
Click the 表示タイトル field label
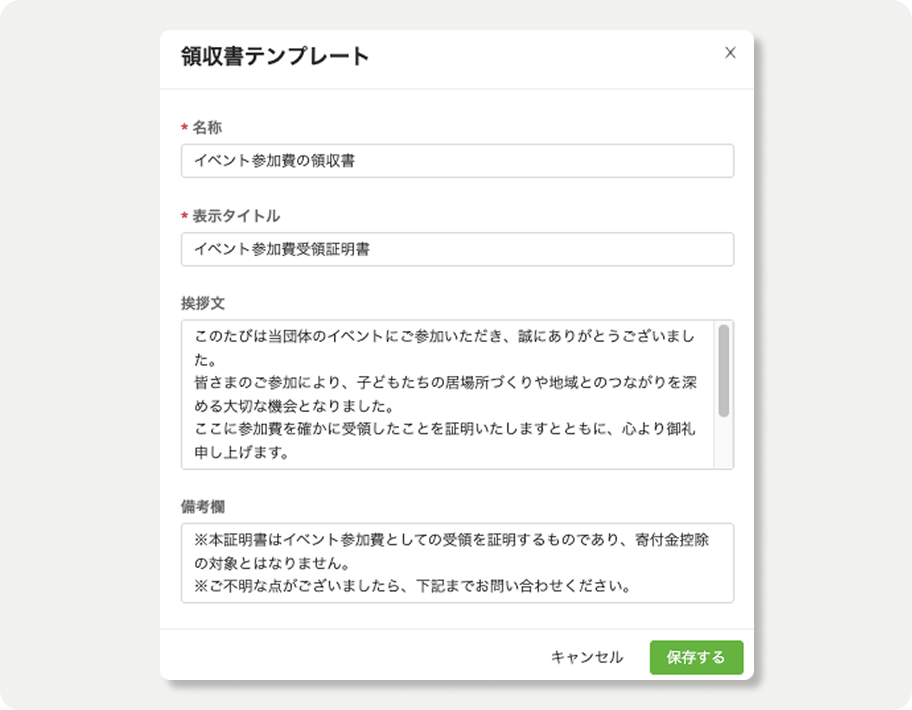pos(236,216)
